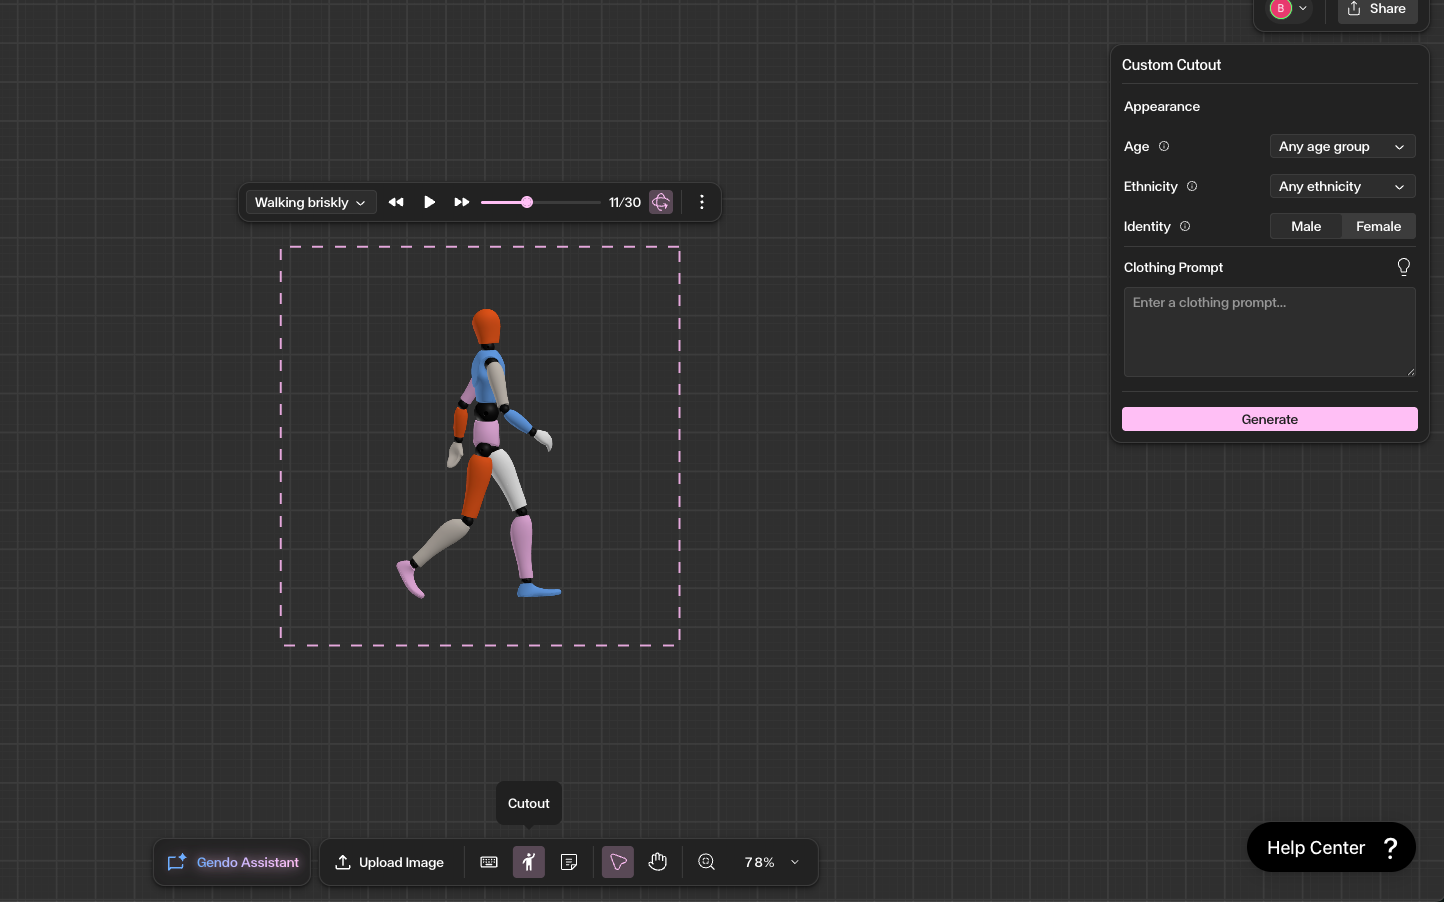Expand the Walking briskly animation dropdown
1444x902 pixels.
coord(310,202)
